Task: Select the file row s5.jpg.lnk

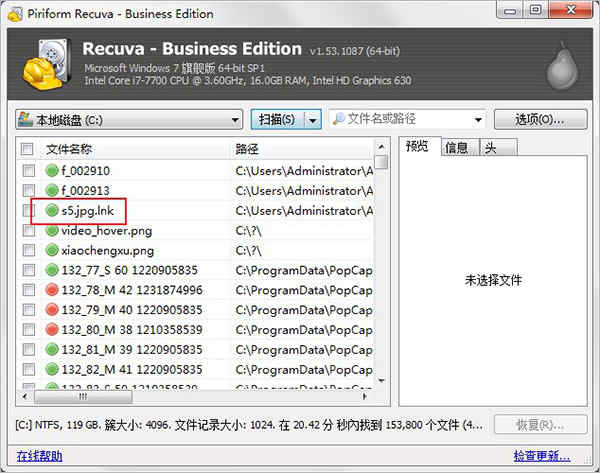Action: 195,210
